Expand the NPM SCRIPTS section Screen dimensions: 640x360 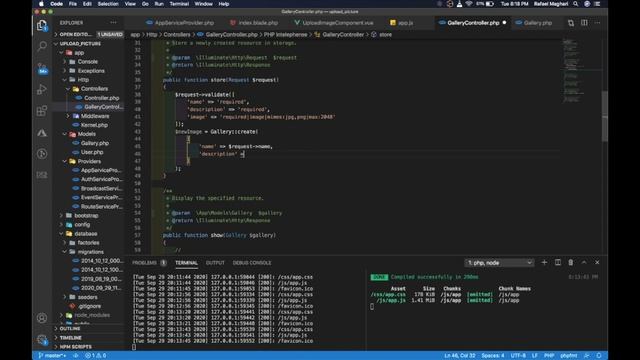76,347
